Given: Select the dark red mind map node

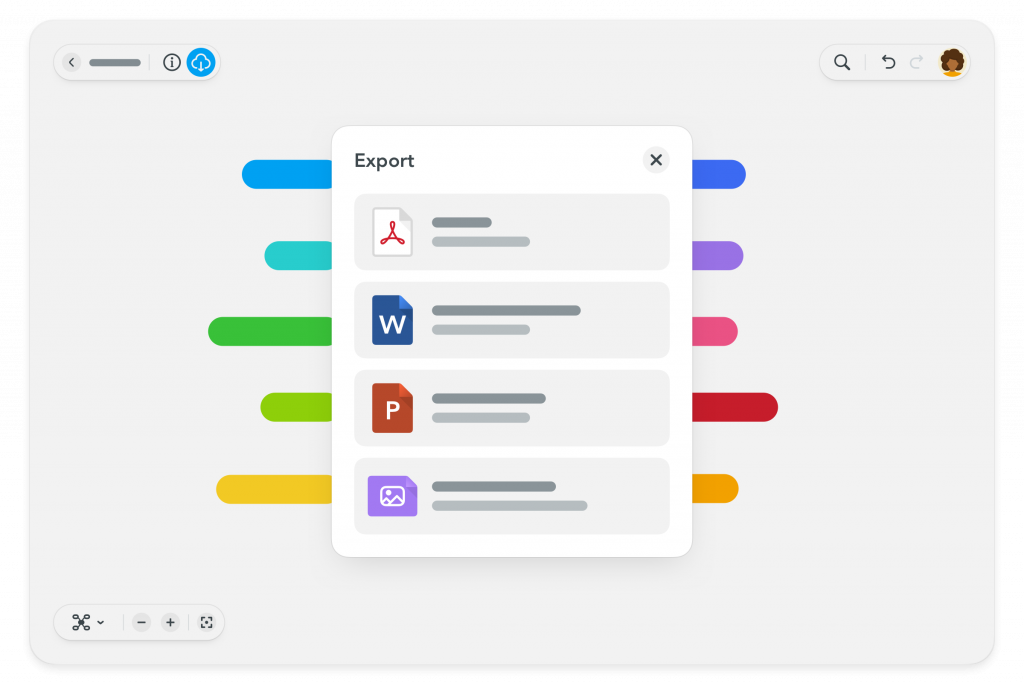Looking at the screenshot, I should click(735, 407).
